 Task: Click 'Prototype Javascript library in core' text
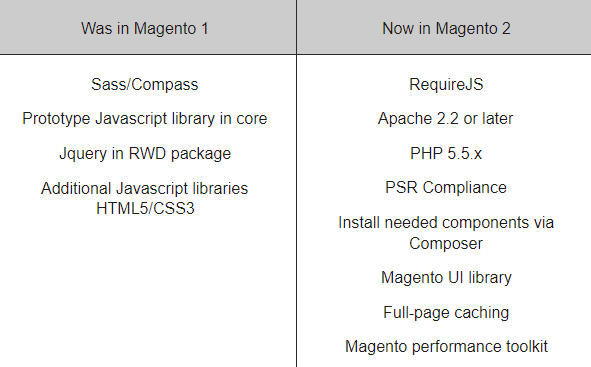coord(145,119)
